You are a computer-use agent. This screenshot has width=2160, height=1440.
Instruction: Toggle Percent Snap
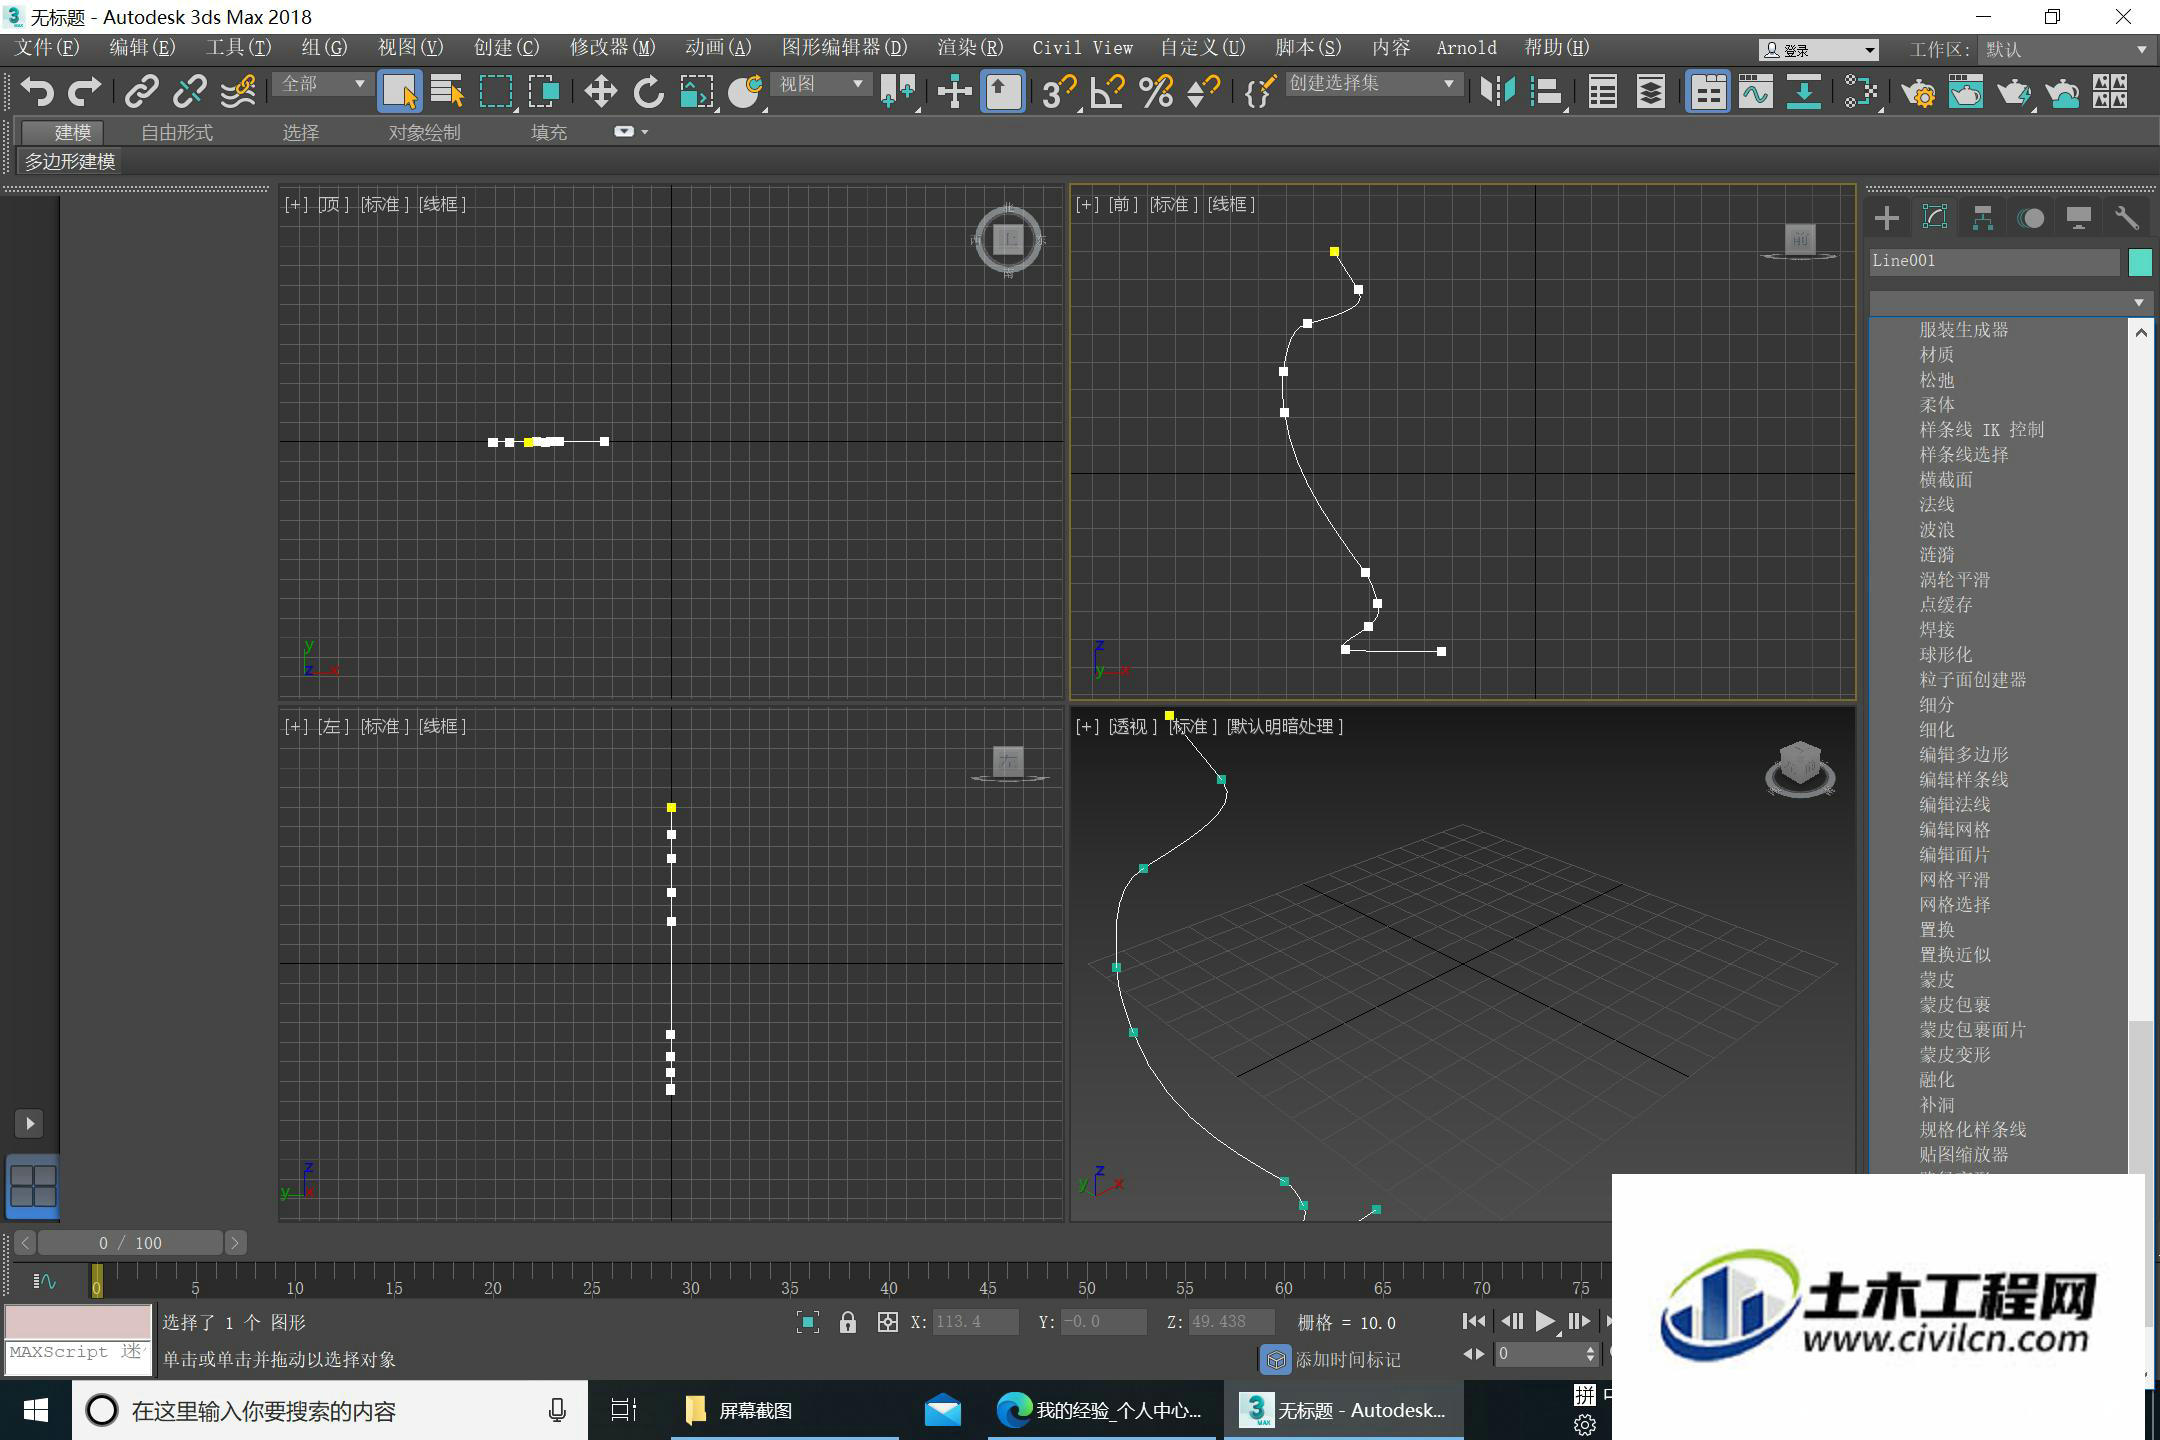[x=1156, y=92]
